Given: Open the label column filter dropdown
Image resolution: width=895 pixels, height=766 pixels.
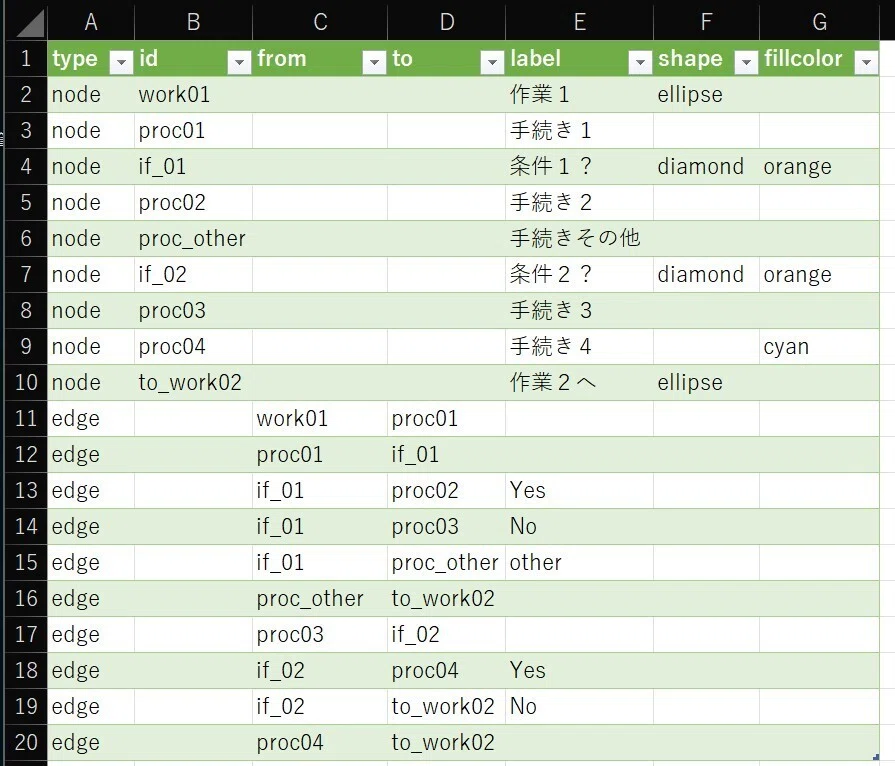Looking at the screenshot, I should point(640,62).
